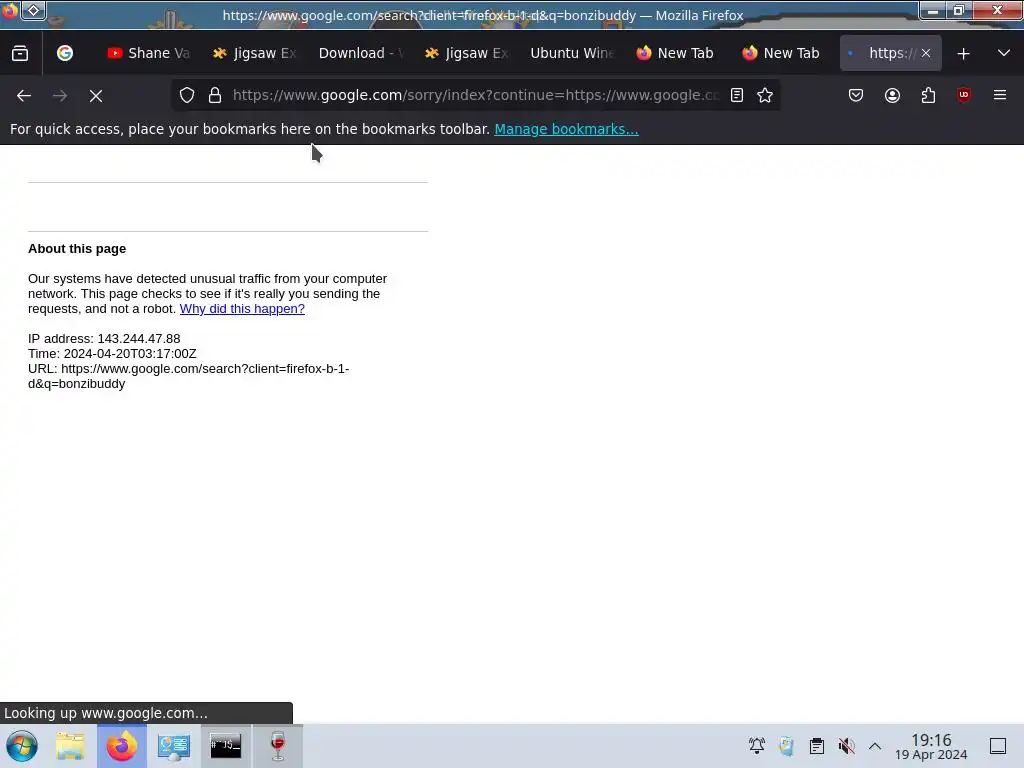Screen dimensions: 1024x768
Task: Click the URL address bar
Action: point(475,95)
